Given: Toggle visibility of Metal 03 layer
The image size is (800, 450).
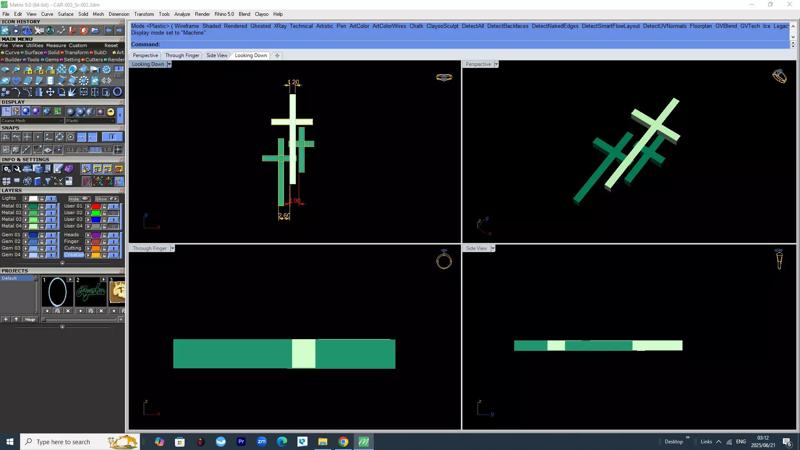Looking at the screenshot, I should pyautogui.click(x=51, y=219).
